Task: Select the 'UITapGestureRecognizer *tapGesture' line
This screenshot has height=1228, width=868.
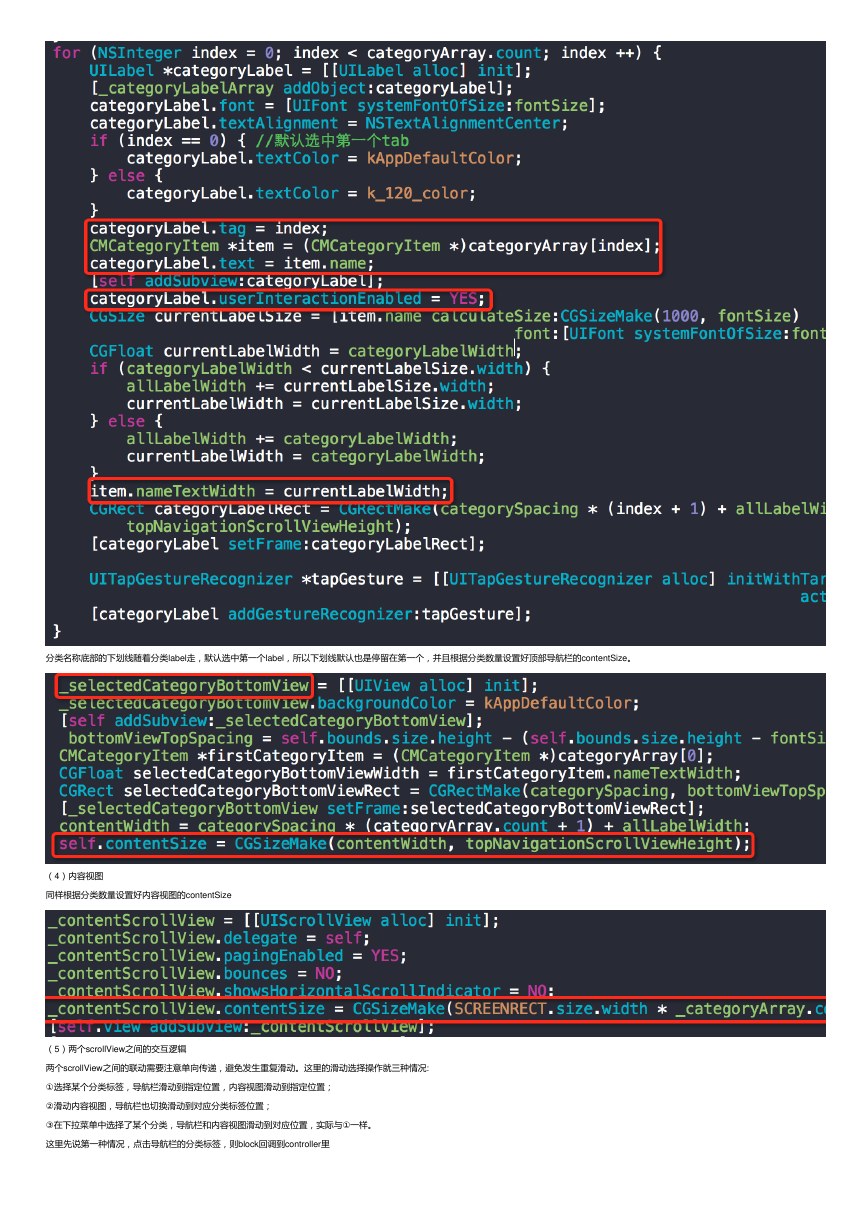Action: pyautogui.click(x=457, y=579)
